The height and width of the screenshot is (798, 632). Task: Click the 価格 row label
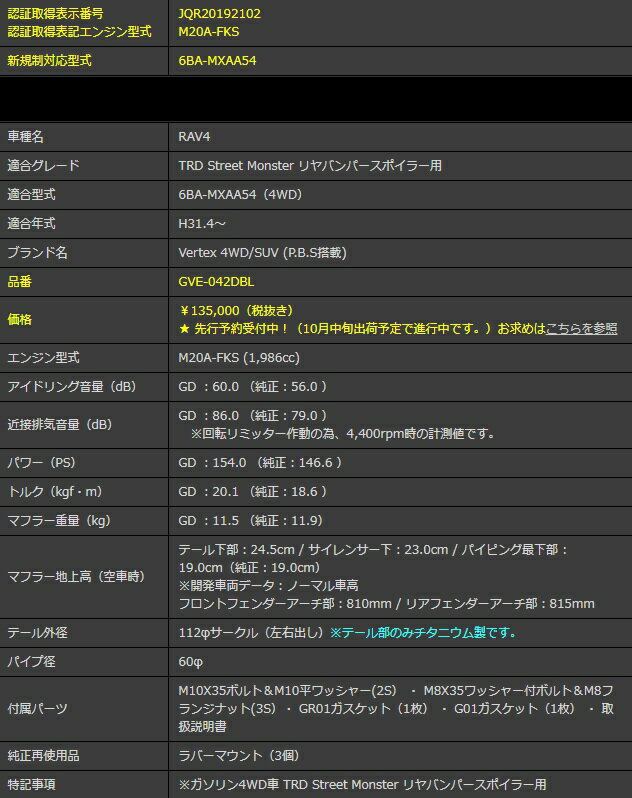click(20, 319)
